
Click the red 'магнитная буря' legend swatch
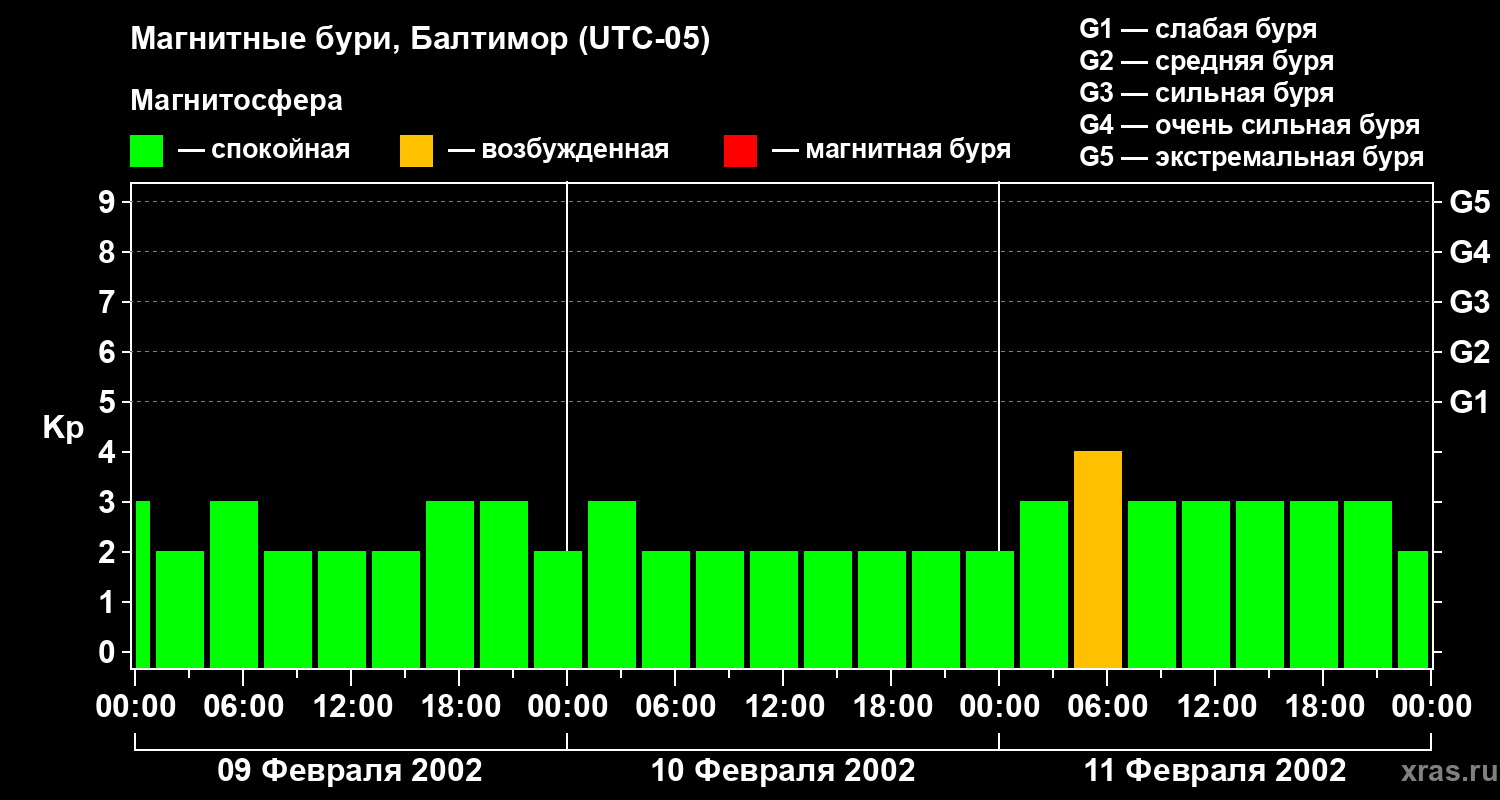[740, 151]
